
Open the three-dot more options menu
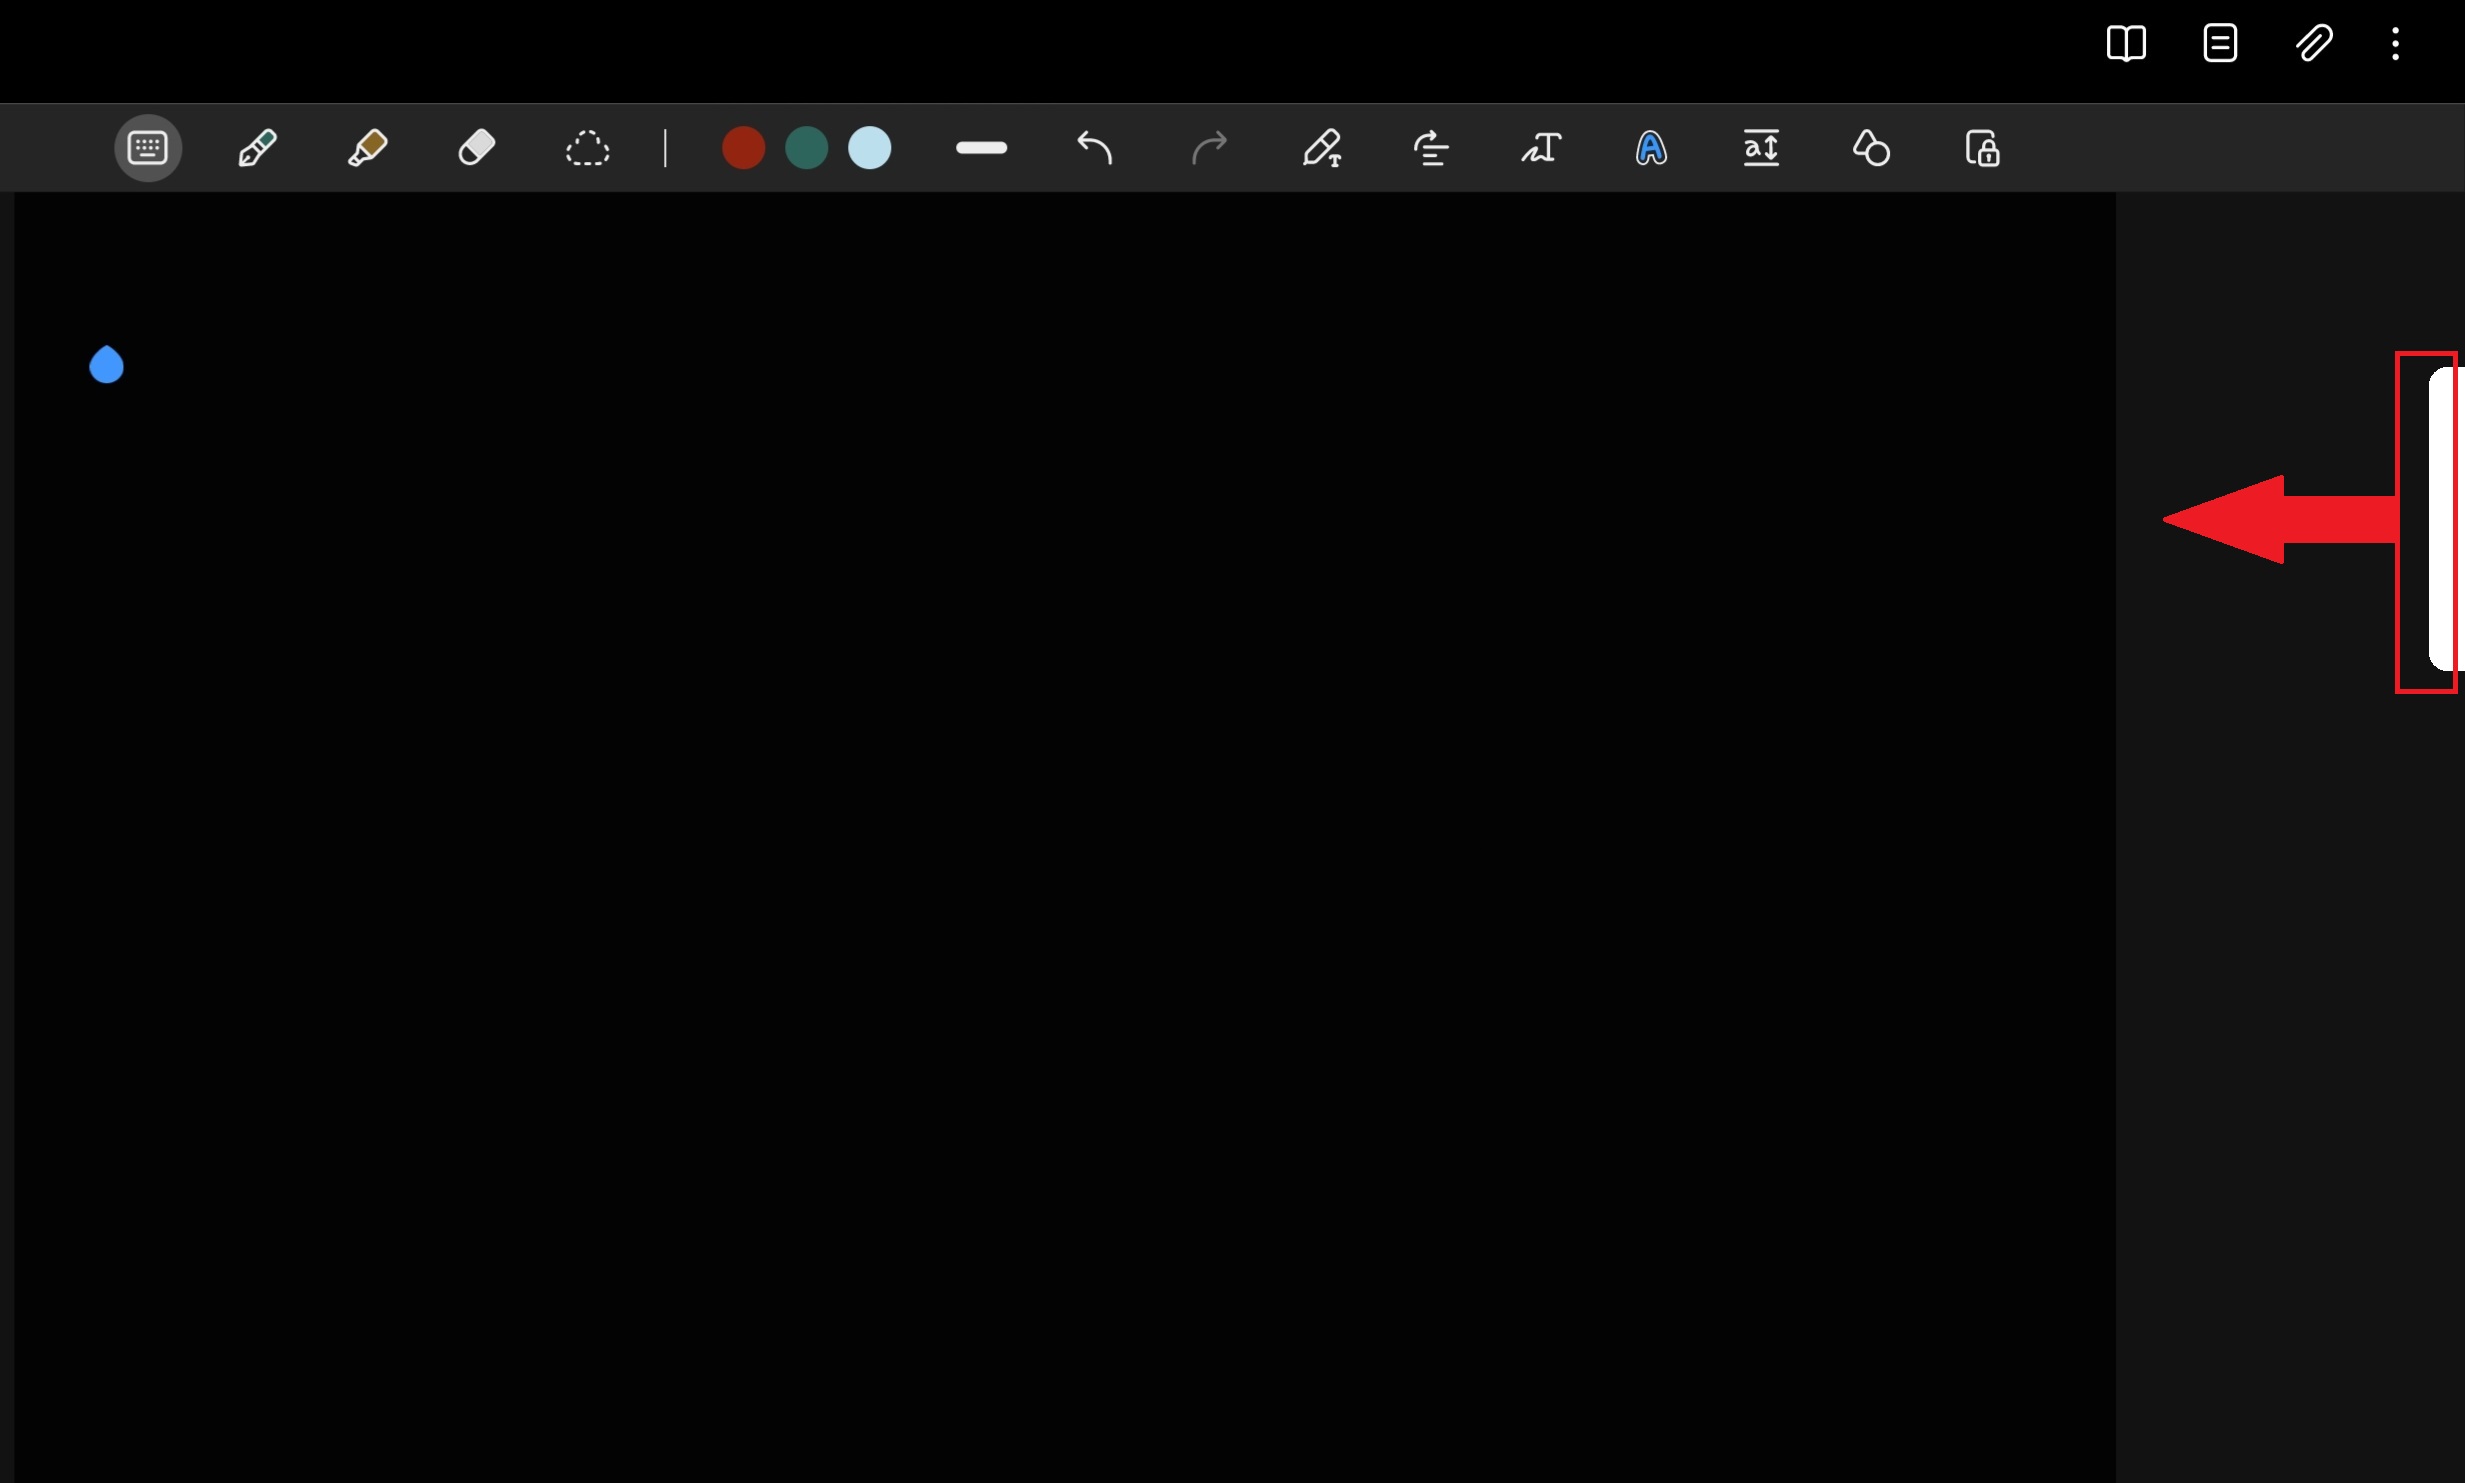pyautogui.click(x=2395, y=44)
